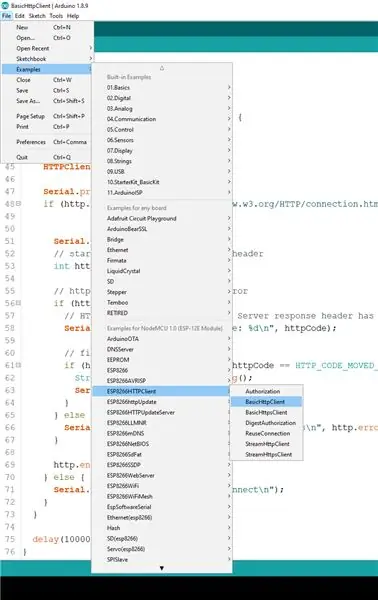378x600 pixels.
Task: Click the scroll-down arrow at submenu bottom
Action: tap(161, 568)
